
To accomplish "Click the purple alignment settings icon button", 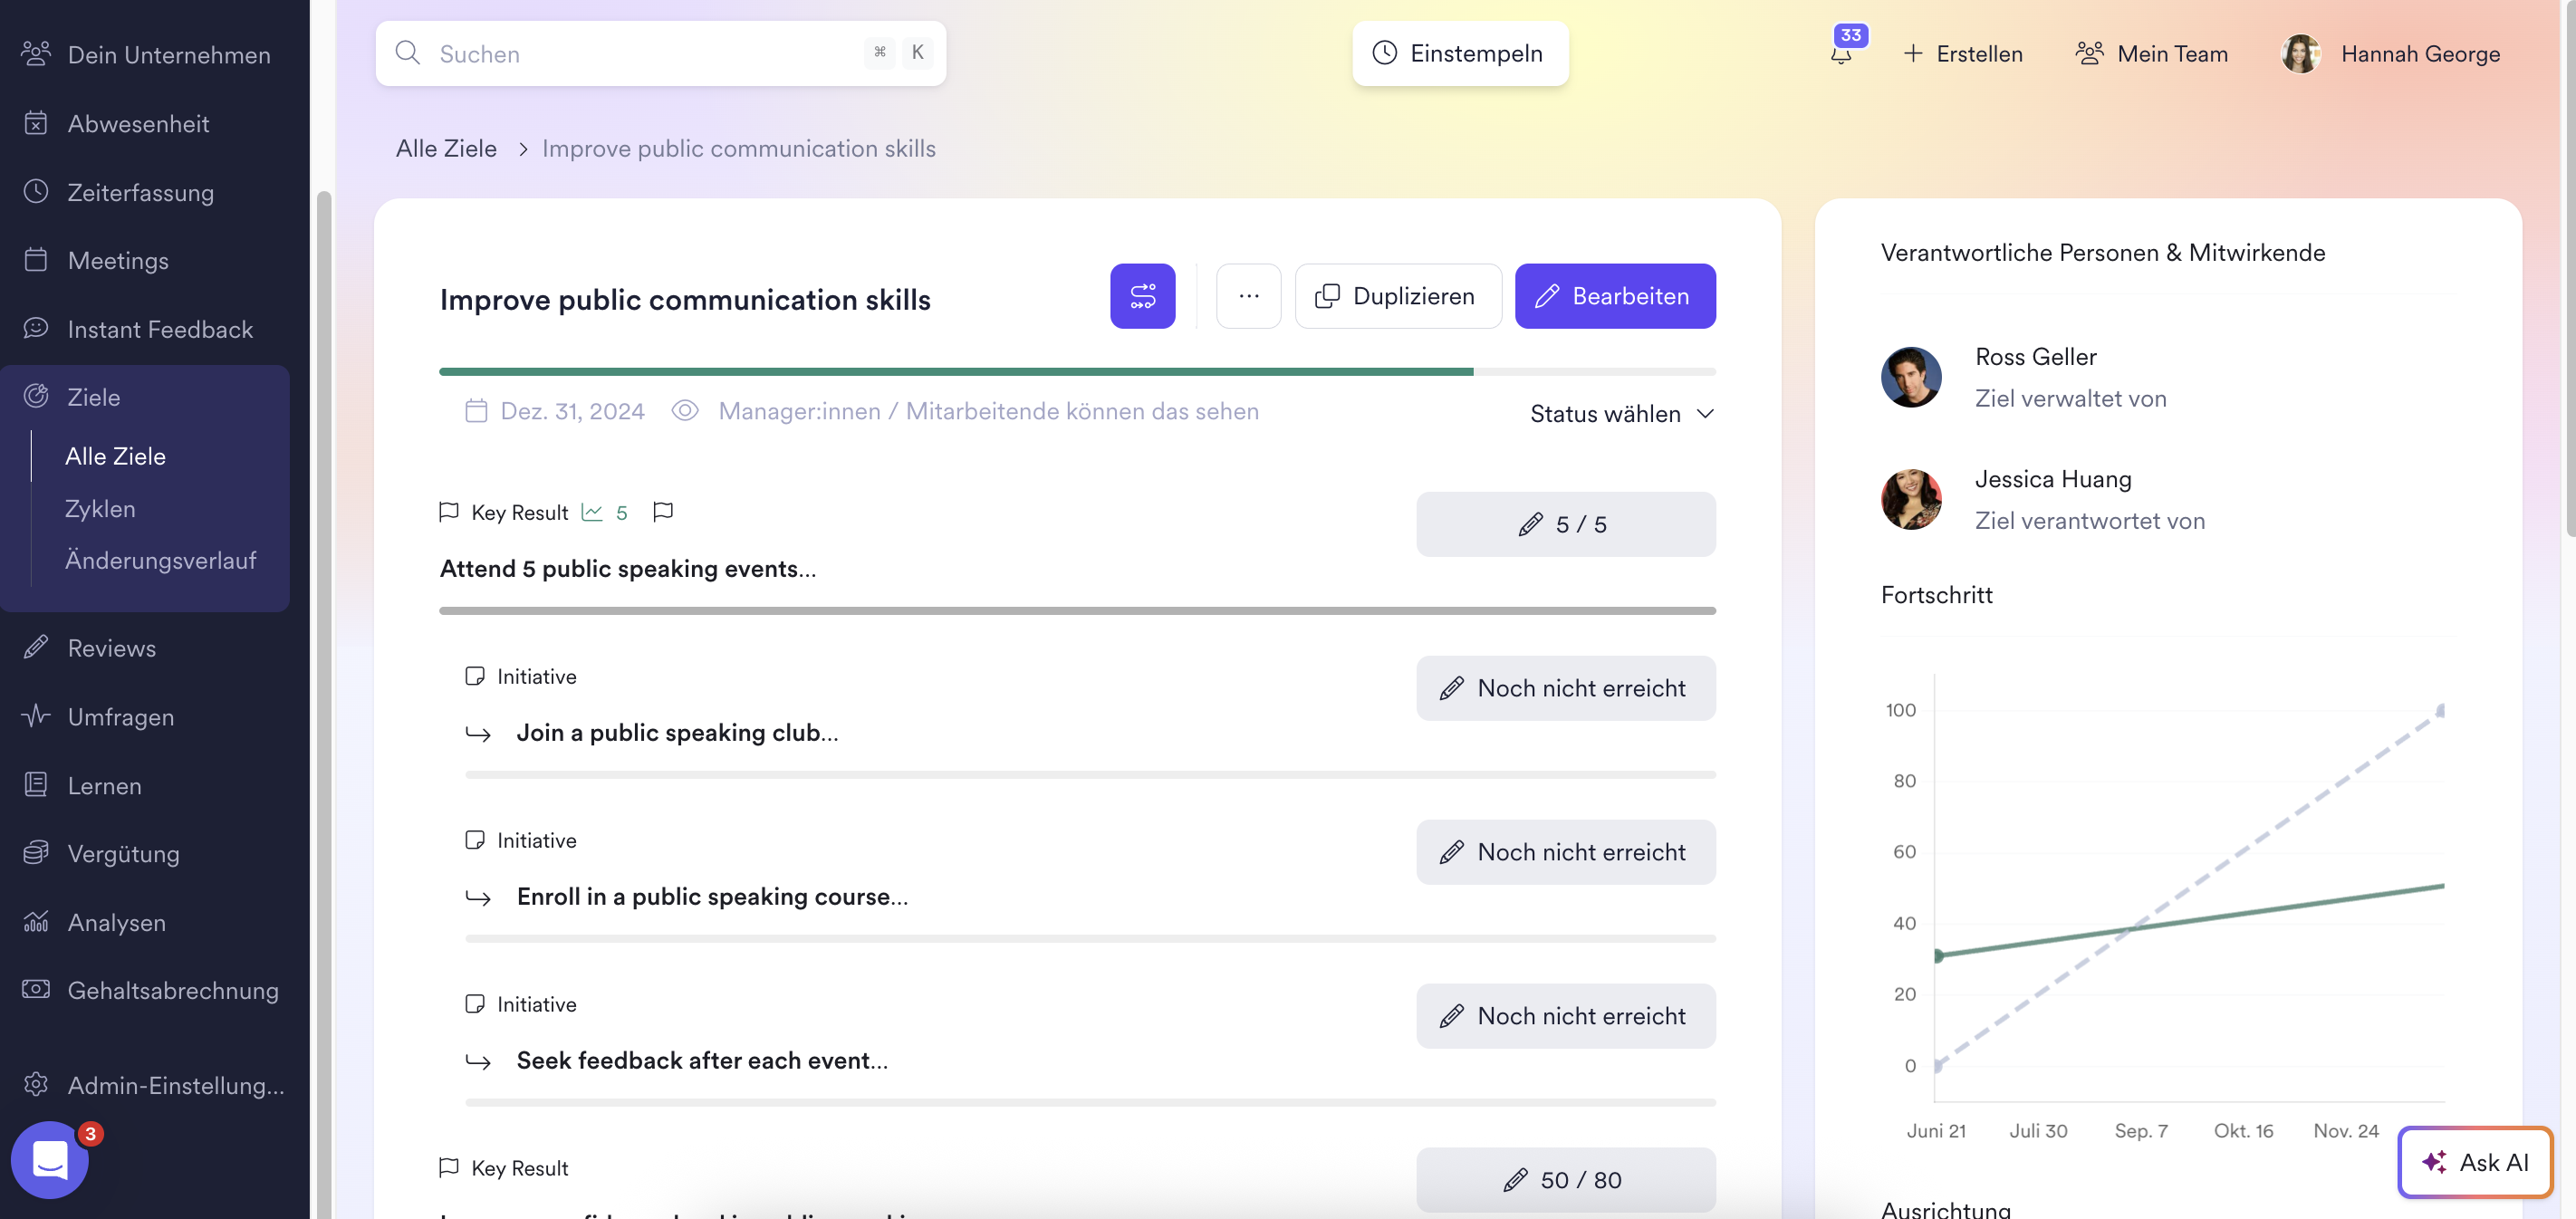I will coord(1142,296).
